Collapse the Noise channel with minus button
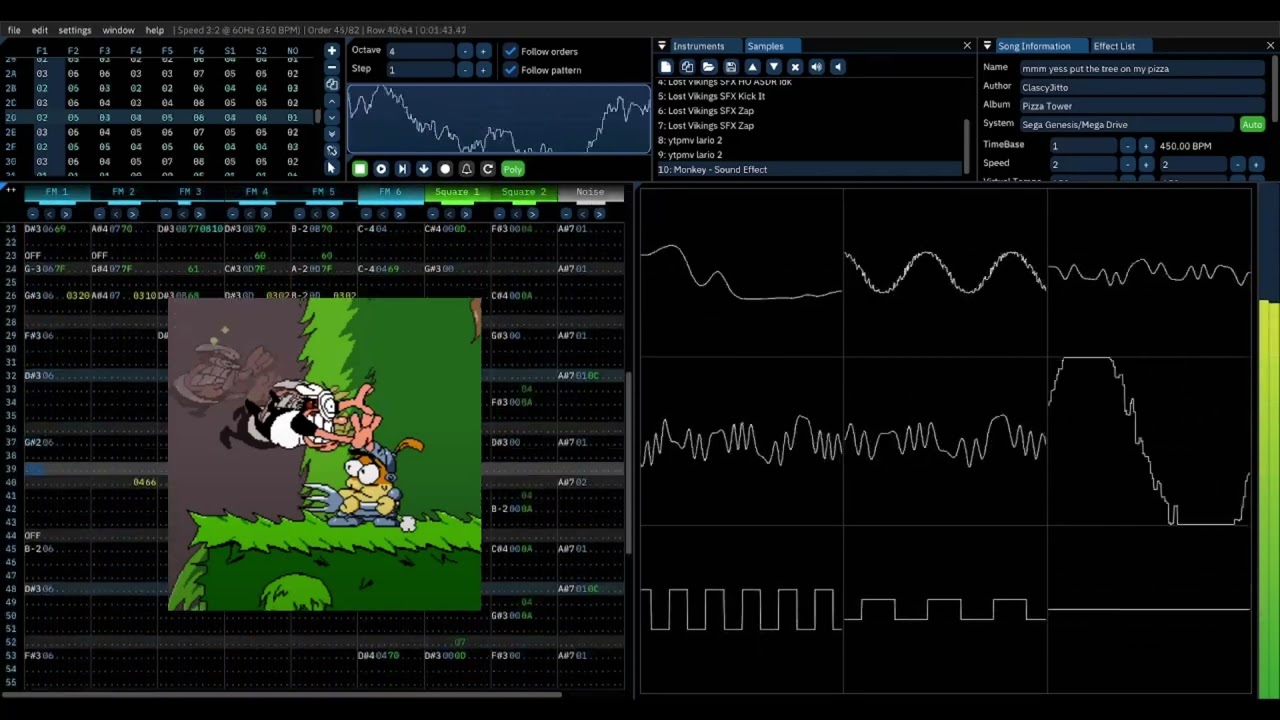1280x720 pixels. (566, 213)
